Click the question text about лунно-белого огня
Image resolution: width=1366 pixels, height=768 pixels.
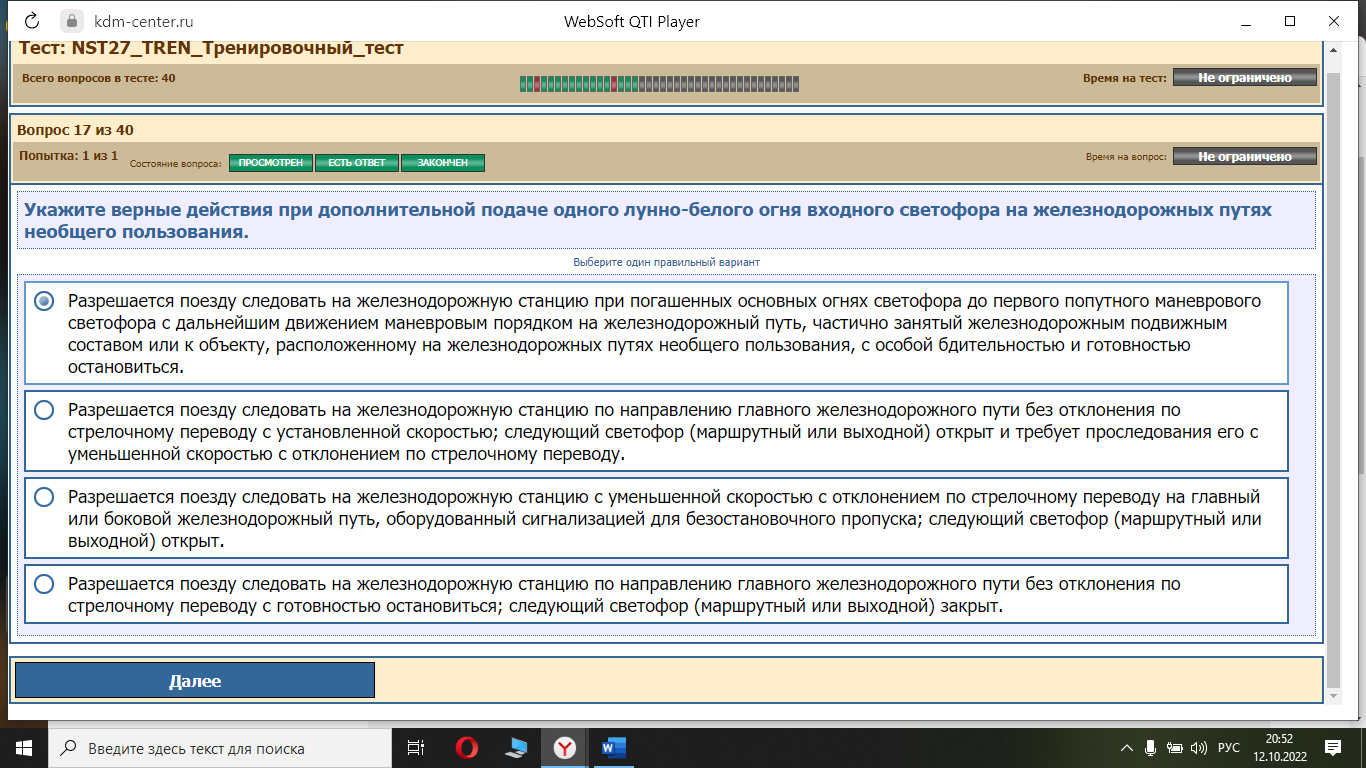pos(648,221)
